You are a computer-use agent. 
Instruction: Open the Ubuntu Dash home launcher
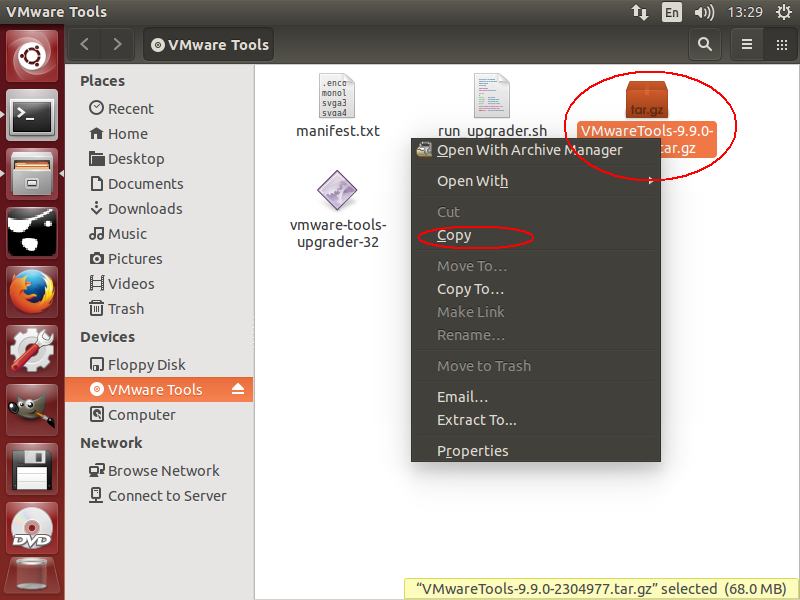pyautogui.click(x=32, y=56)
